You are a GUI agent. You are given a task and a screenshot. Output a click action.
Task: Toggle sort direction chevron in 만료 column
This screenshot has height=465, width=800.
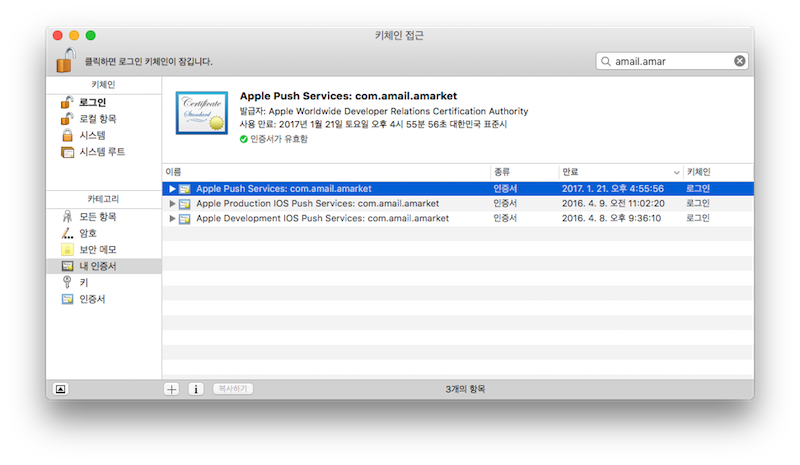[677, 173]
